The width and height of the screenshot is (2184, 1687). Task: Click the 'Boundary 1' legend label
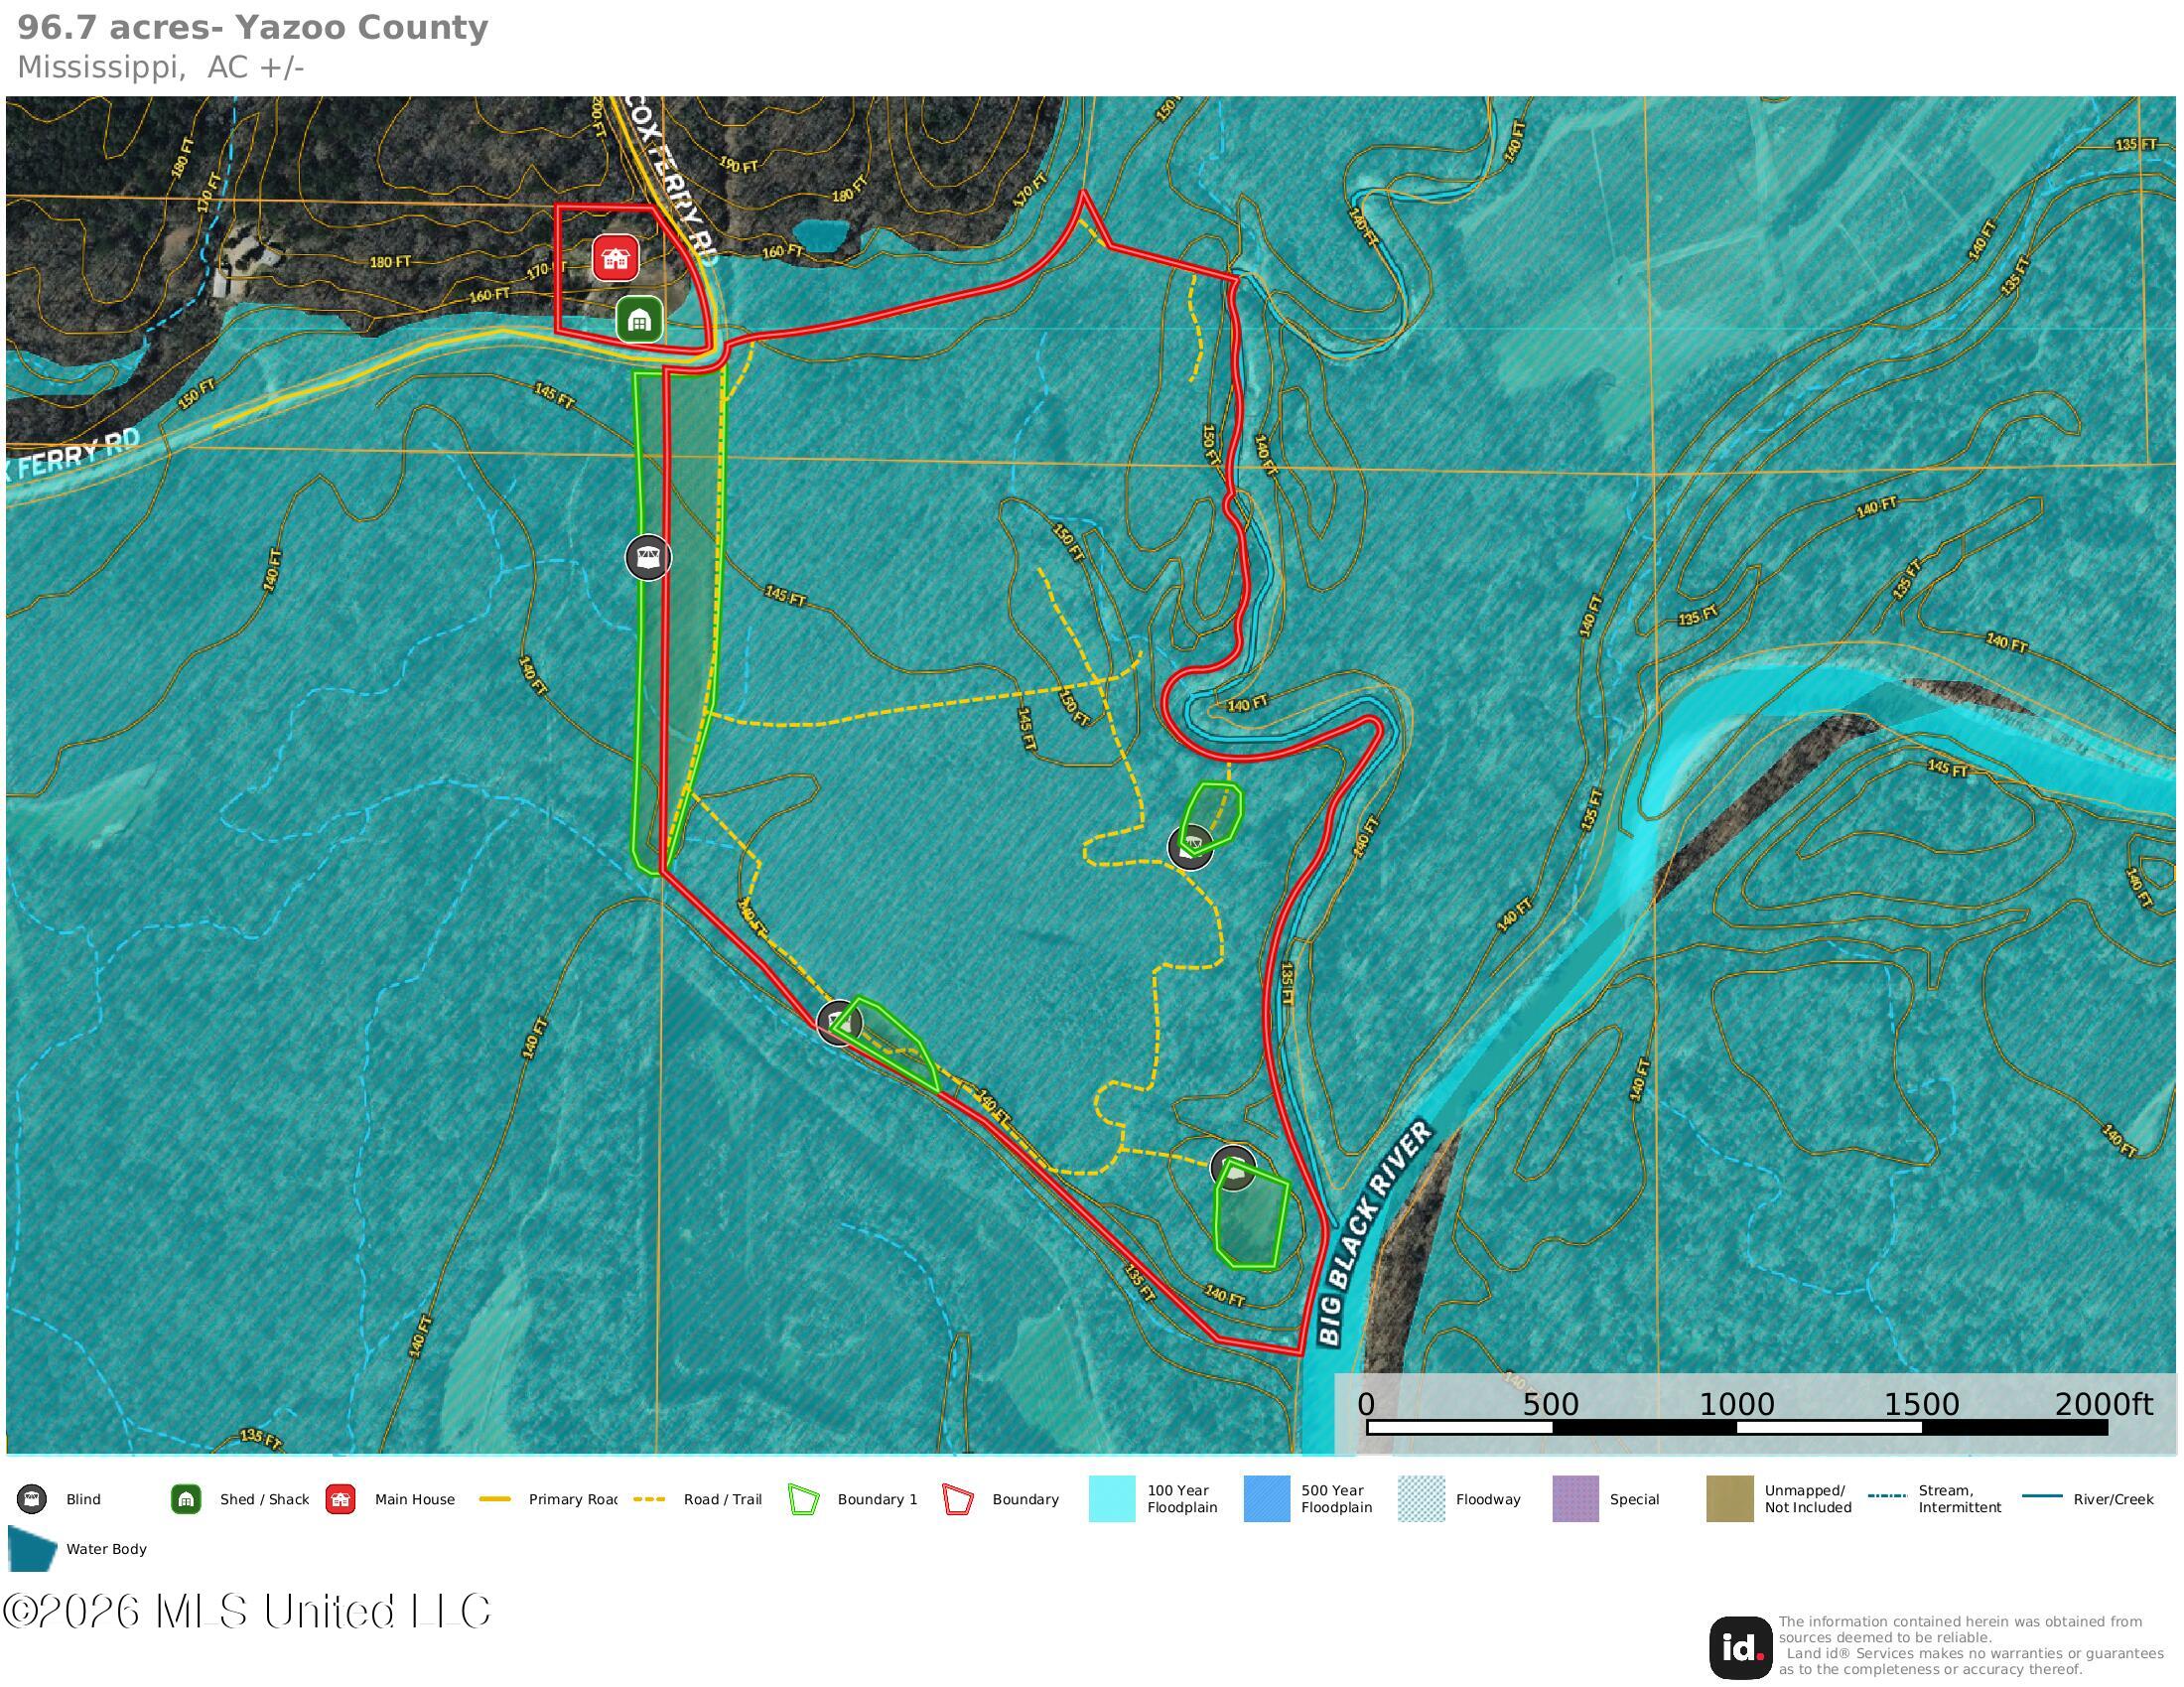click(x=877, y=1499)
